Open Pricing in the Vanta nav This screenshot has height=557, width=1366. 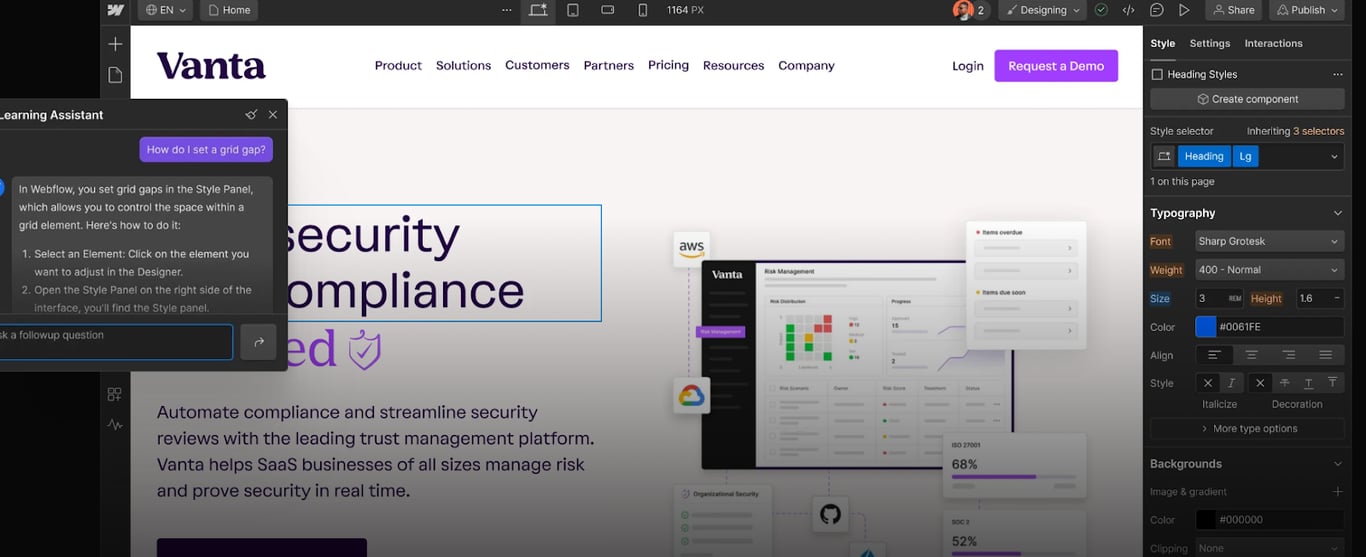[x=668, y=65]
